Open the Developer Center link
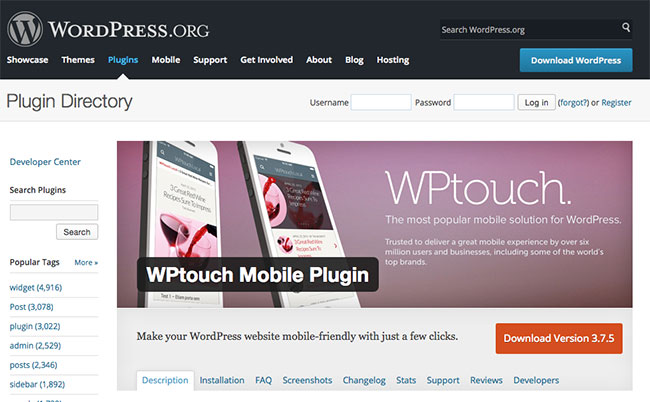The height and width of the screenshot is (402, 650). point(45,162)
